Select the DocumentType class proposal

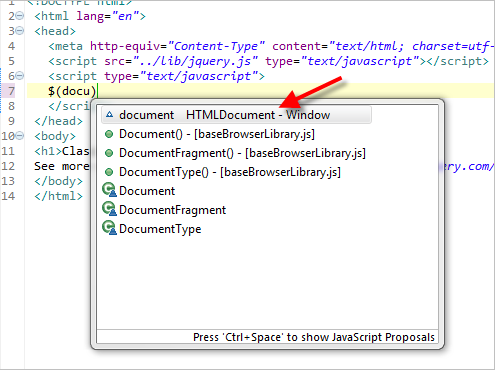click(x=160, y=229)
